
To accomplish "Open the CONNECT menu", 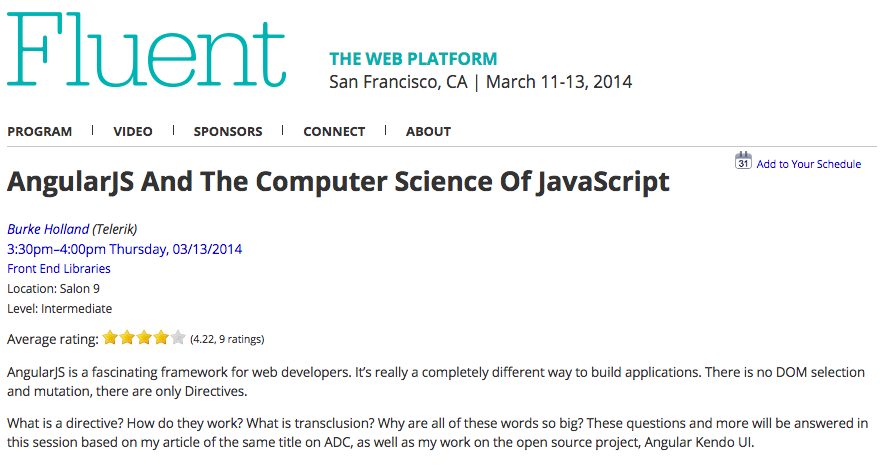I will 334,131.
